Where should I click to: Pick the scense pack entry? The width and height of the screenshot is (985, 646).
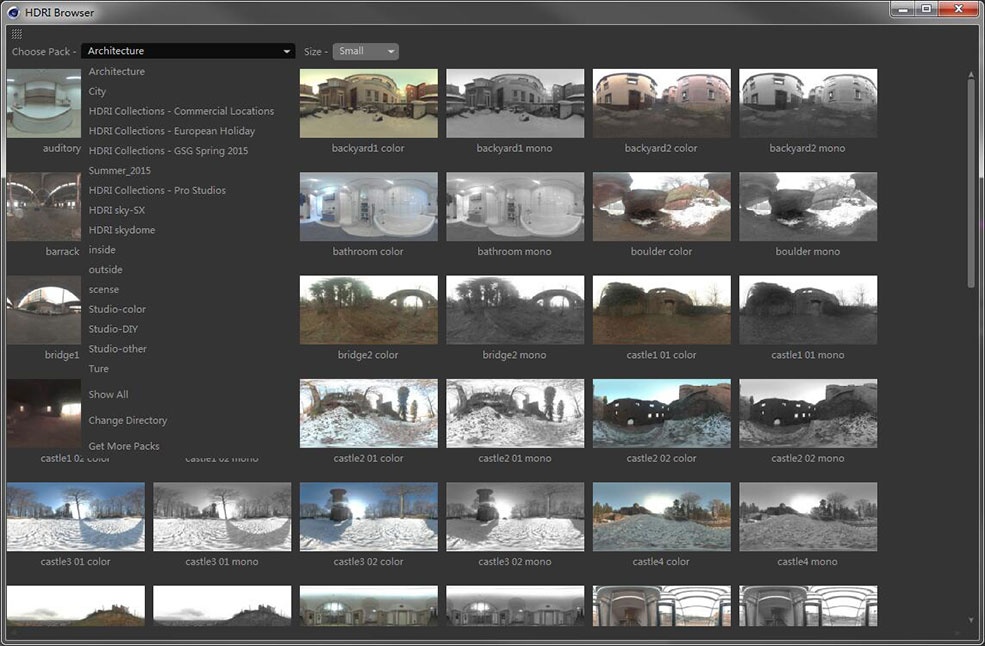(103, 289)
